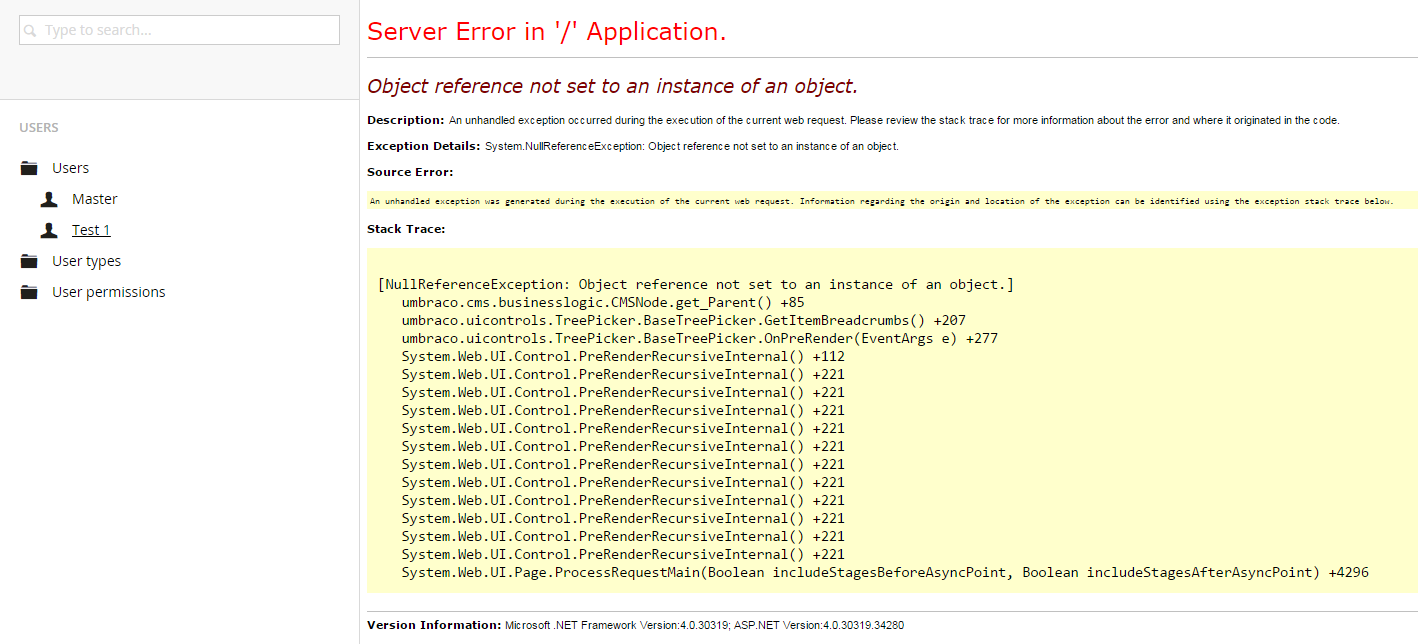Click the User permissions folder icon
Screen dimensions: 1418x644
point(30,292)
